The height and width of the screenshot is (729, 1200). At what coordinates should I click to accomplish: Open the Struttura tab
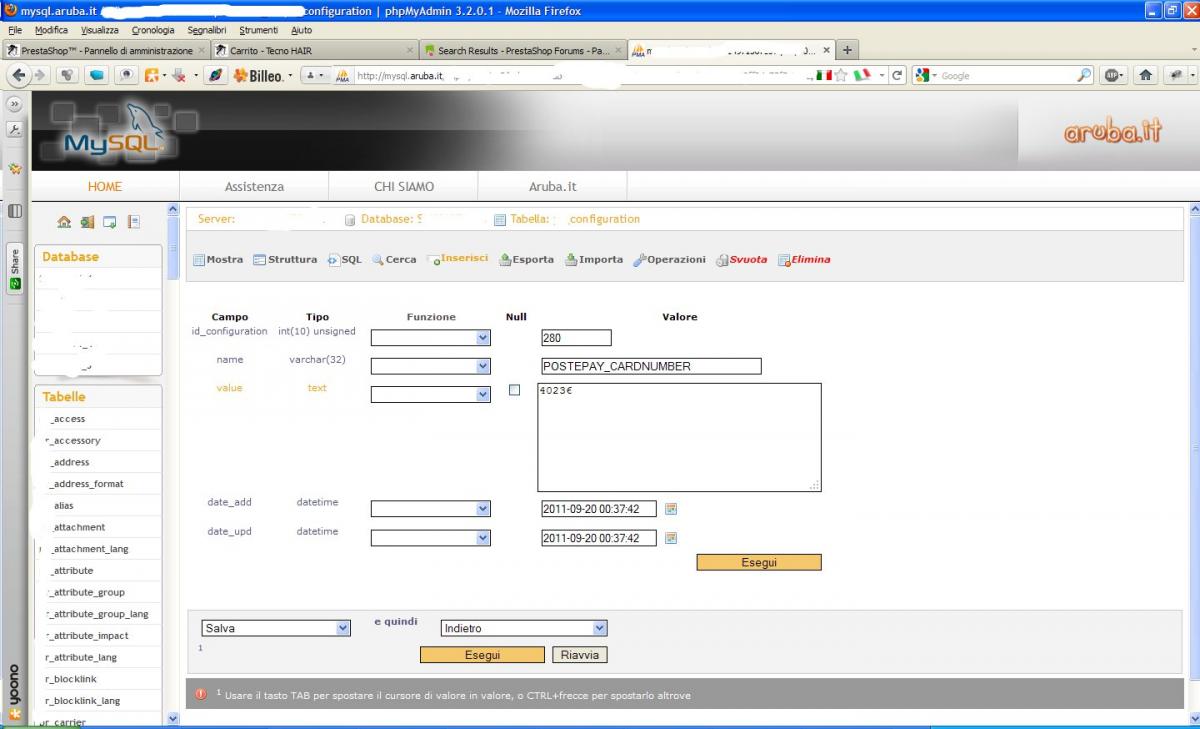point(285,260)
